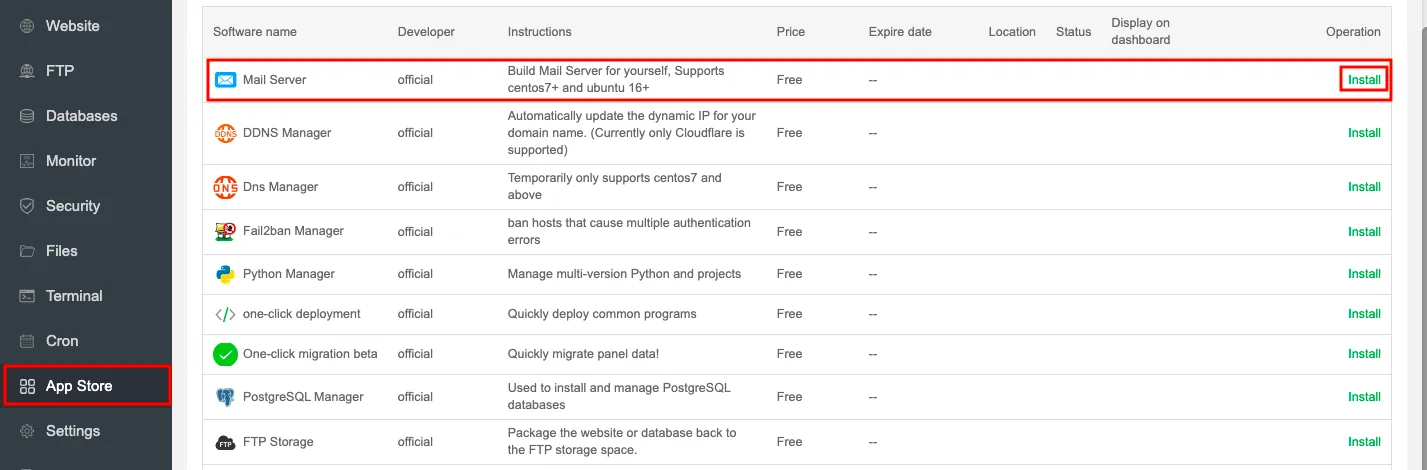Image resolution: width=1427 pixels, height=470 pixels.
Task: Go to Databases in the sidebar
Action: (81, 116)
